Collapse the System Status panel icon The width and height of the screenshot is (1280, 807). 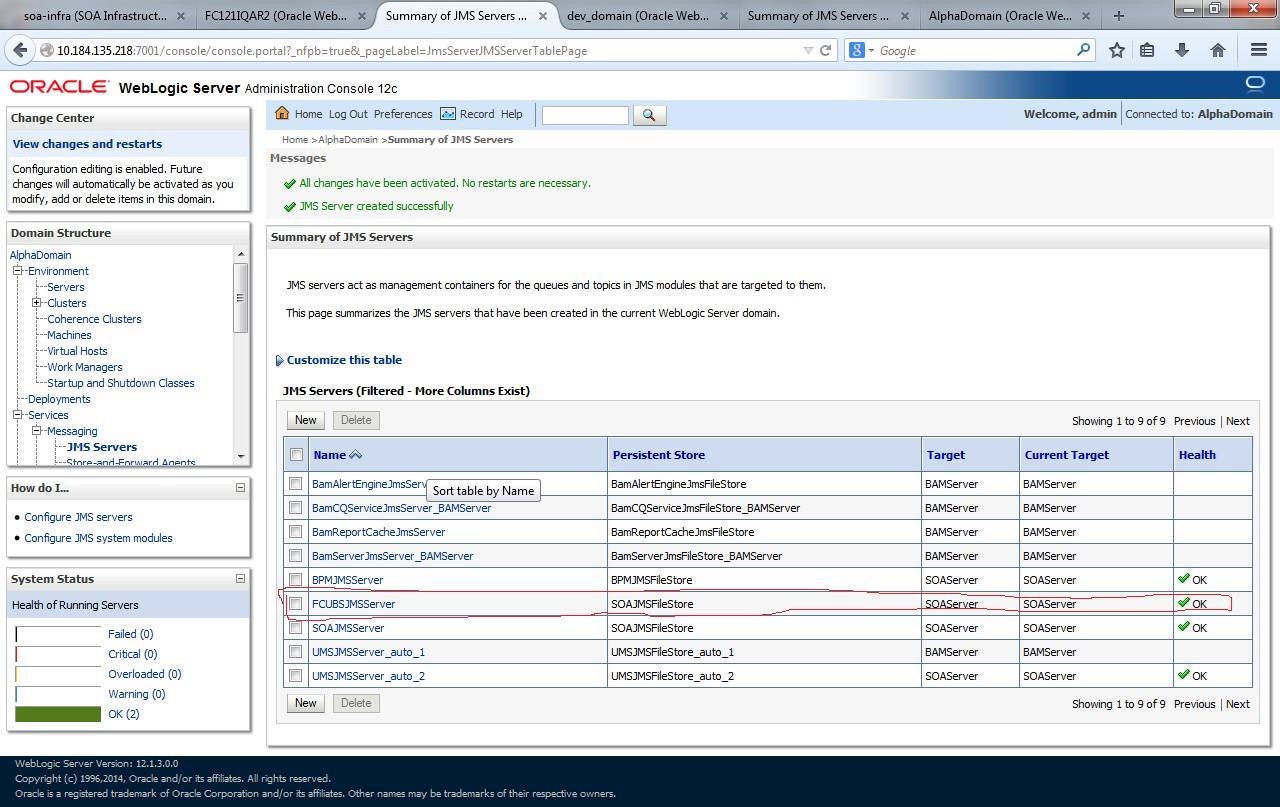click(239, 578)
